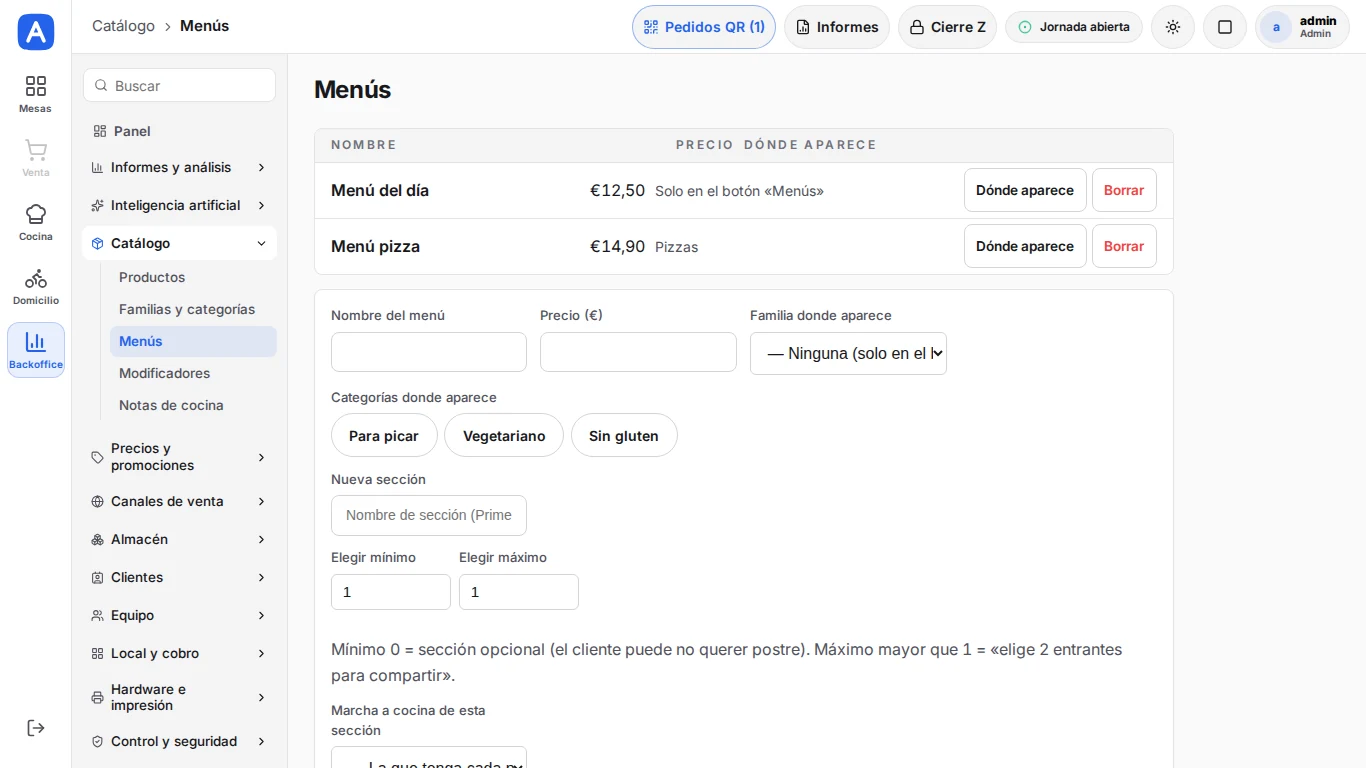This screenshot has height=768, width=1366.
Task: Click the fullscreen square icon
Action: [x=1225, y=27]
